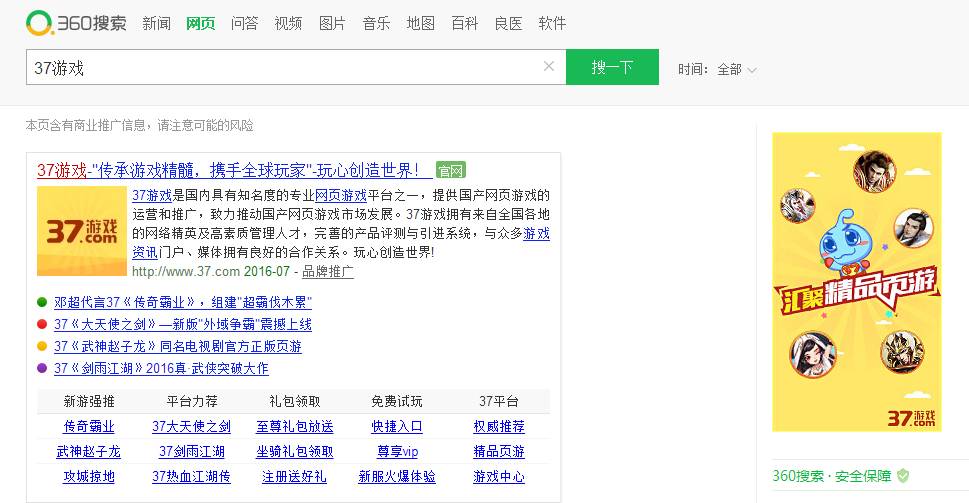Open the 问答 tab
This screenshot has height=503, width=969.
point(244,23)
